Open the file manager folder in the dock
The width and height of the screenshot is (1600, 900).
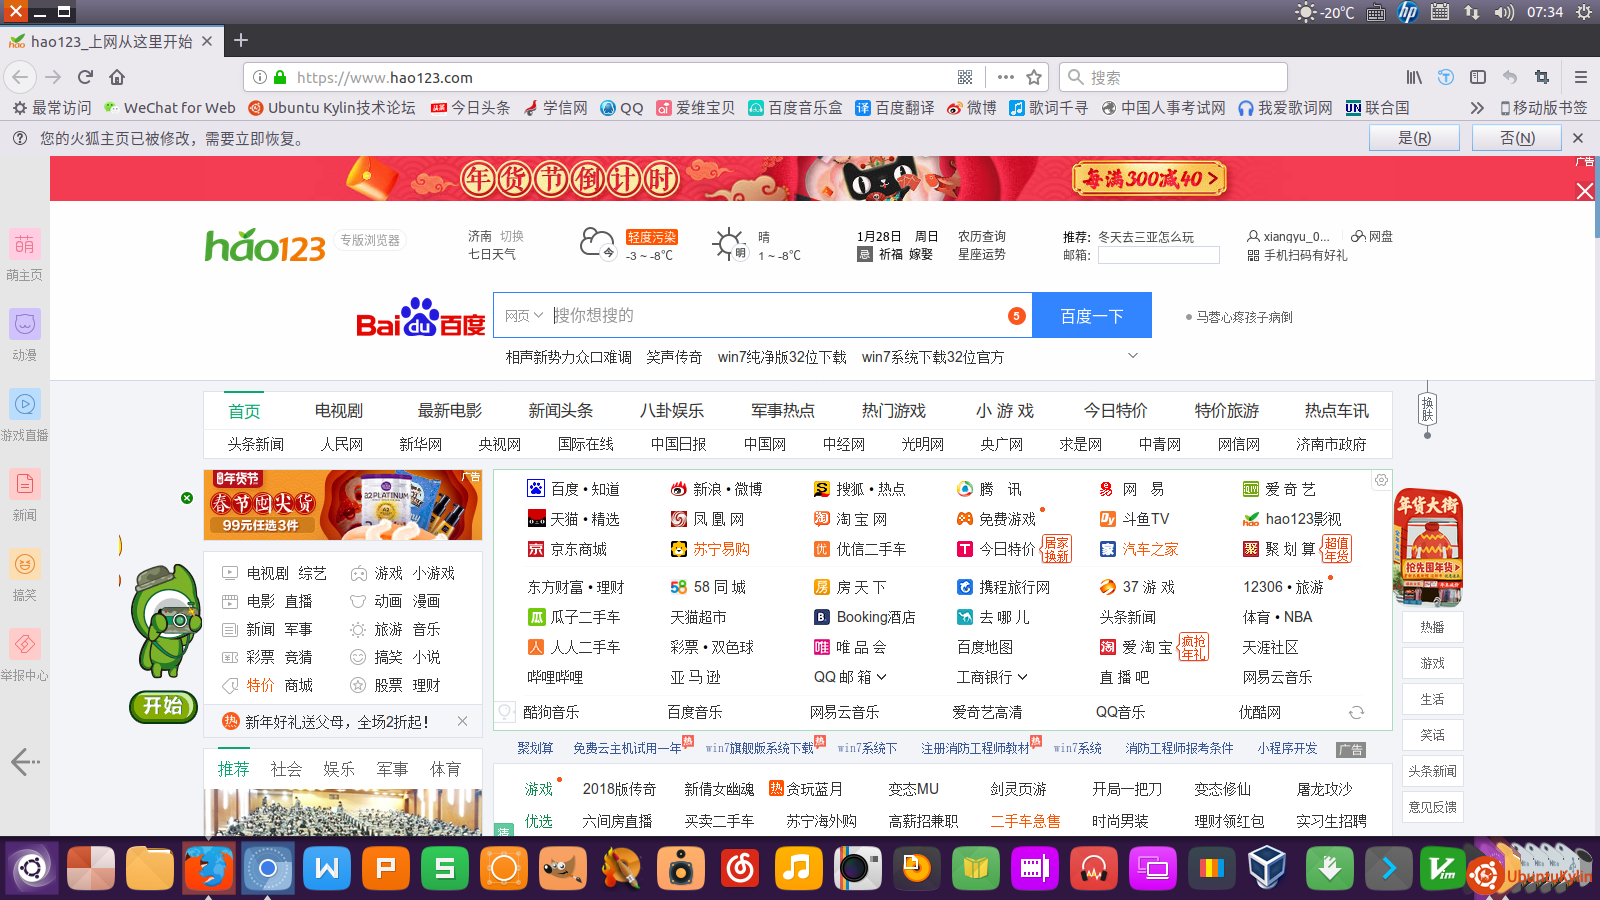[x=150, y=868]
